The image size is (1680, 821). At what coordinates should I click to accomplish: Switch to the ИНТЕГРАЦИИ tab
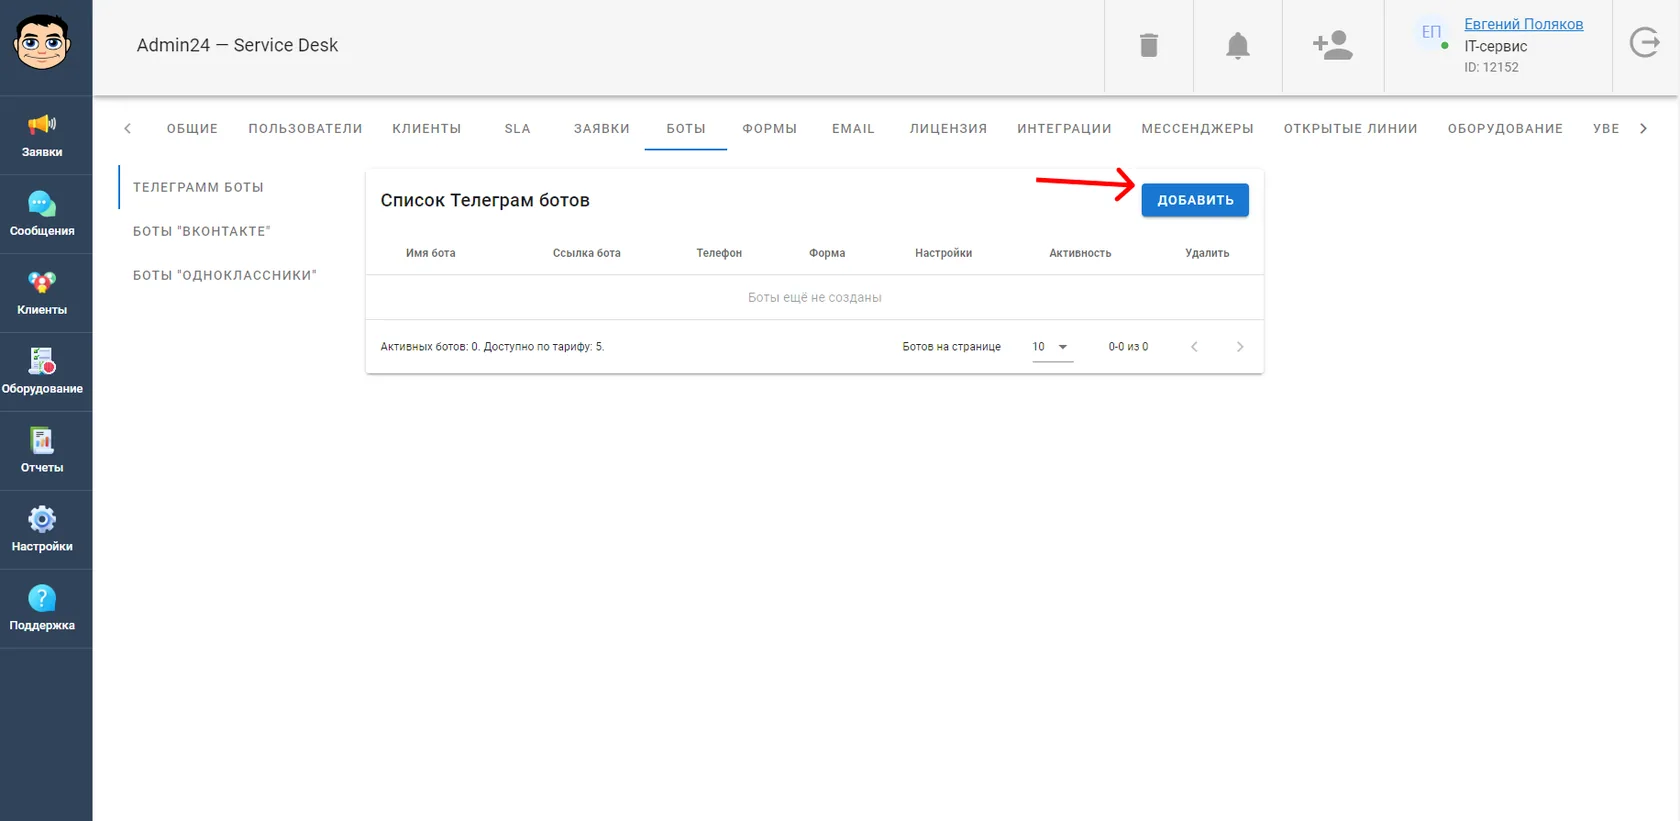(x=1064, y=129)
